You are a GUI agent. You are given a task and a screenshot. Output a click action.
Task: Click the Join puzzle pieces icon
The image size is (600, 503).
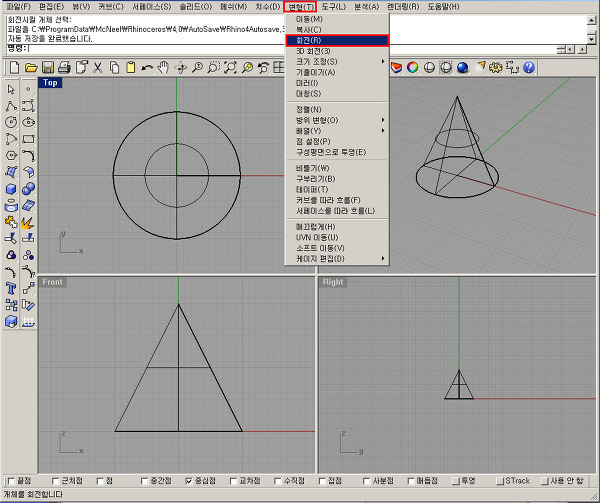(x=11, y=222)
